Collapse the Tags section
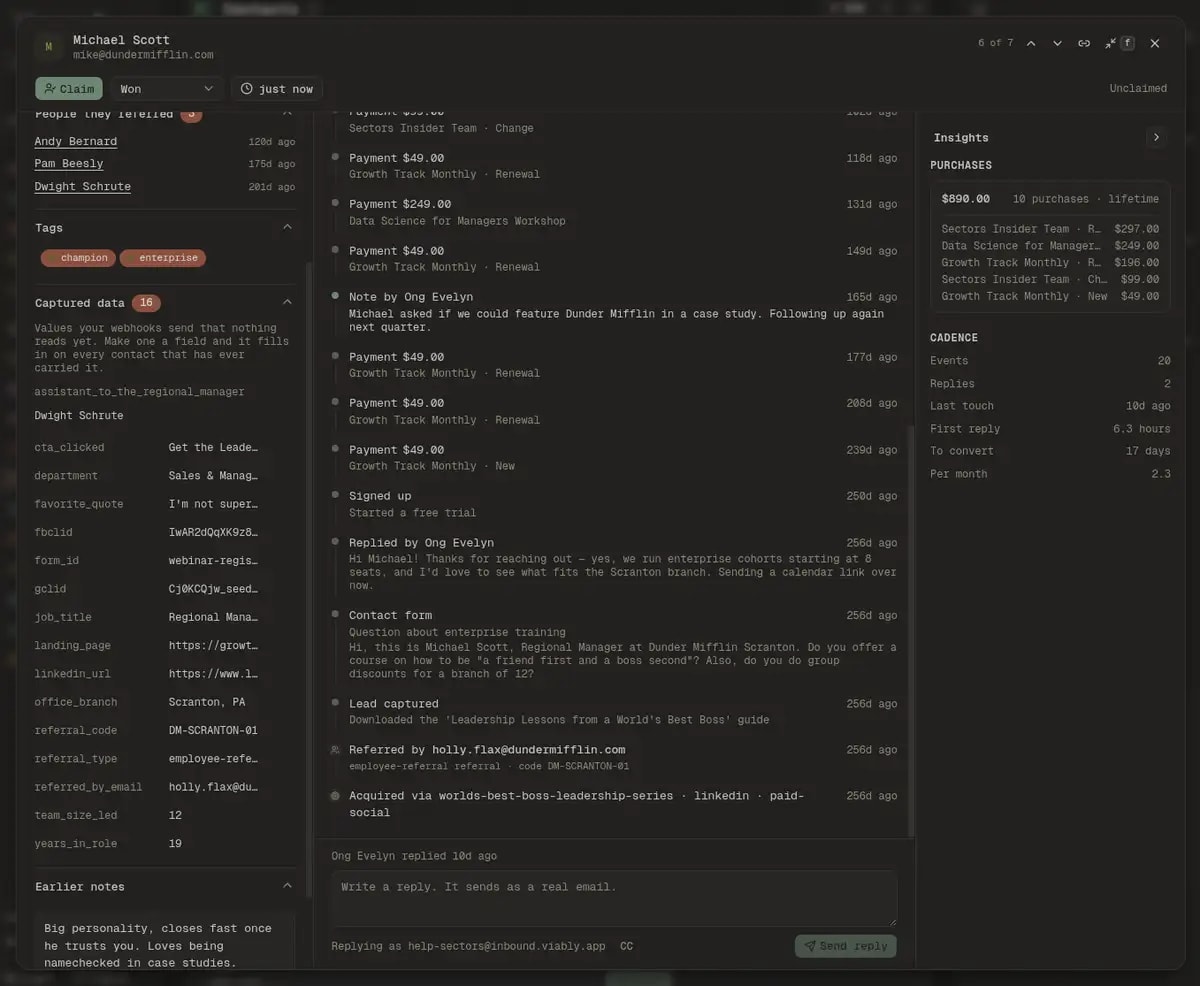This screenshot has height=986, width=1200. tap(287, 228)
